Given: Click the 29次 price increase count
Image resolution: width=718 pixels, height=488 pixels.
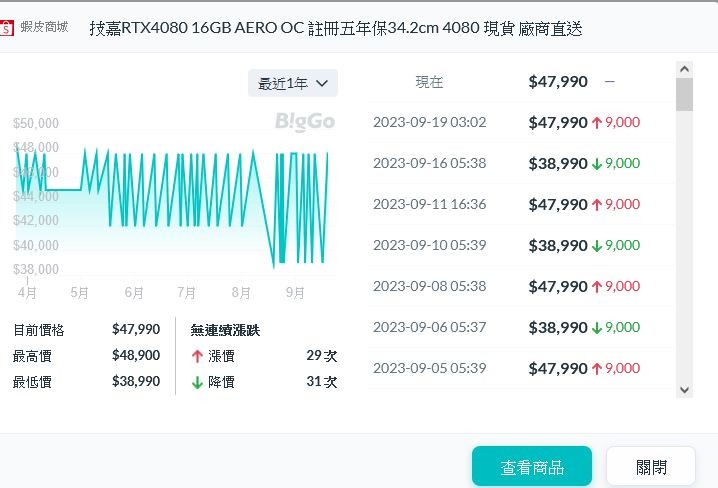Looking at the screenshot, I should (x=322, y=356).
